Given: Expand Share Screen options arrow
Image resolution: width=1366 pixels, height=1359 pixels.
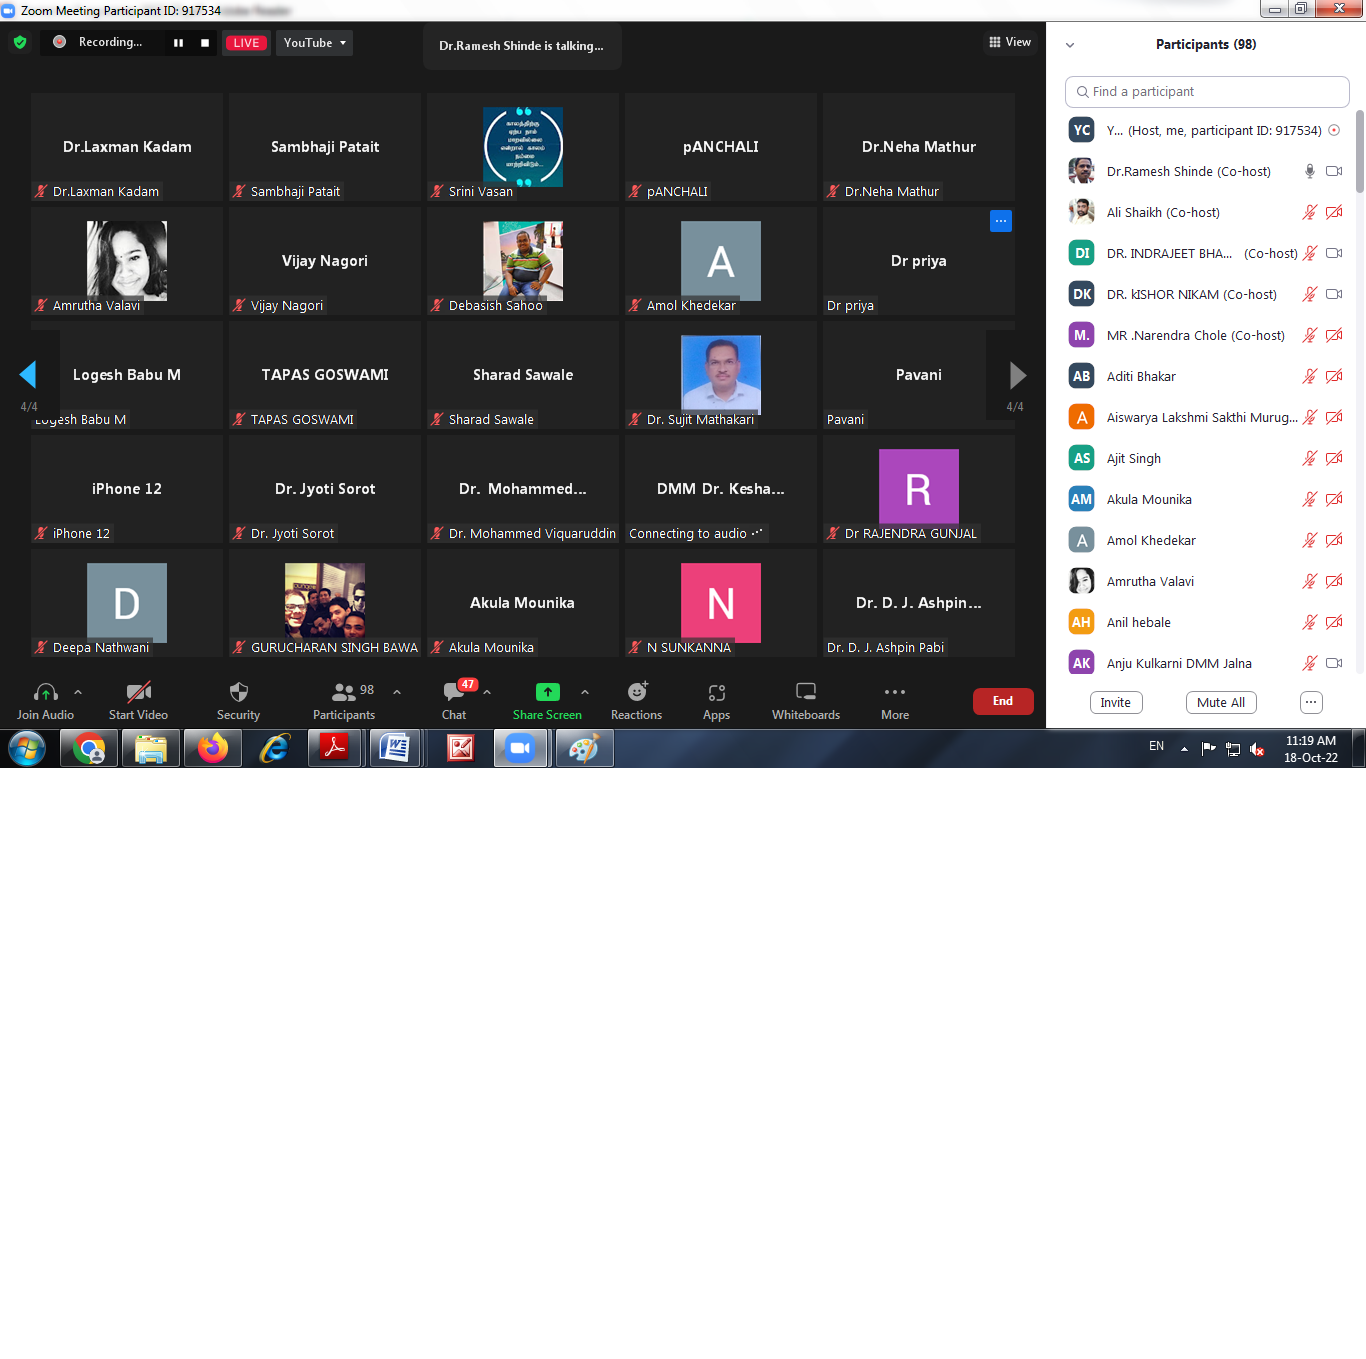Looking at the screenshot, I should [x=585, y=692].
